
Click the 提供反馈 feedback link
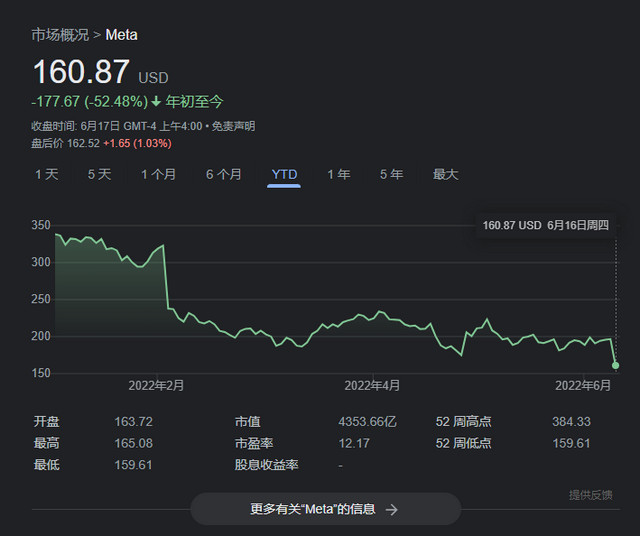point(591,495)
